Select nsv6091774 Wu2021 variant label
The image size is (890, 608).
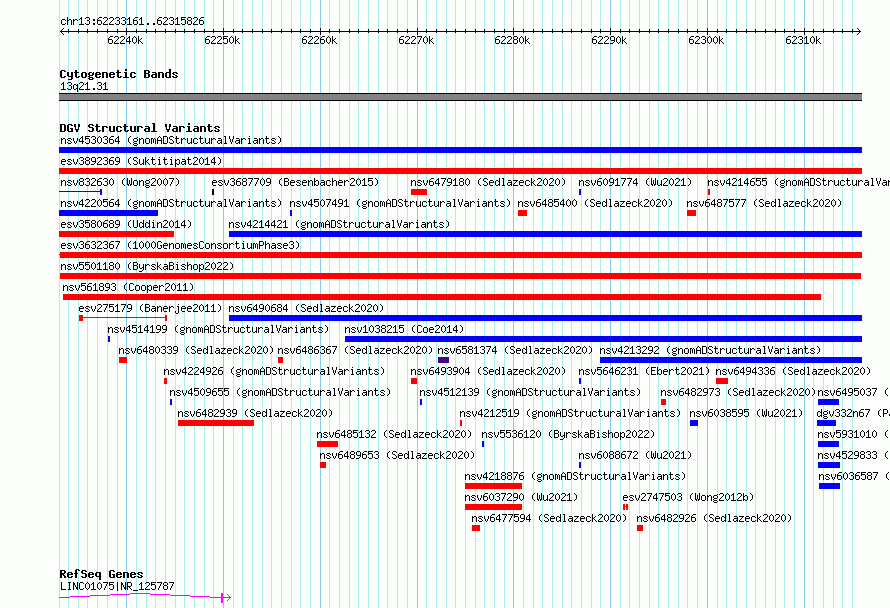pyautogui.click(x=635, y=182)
